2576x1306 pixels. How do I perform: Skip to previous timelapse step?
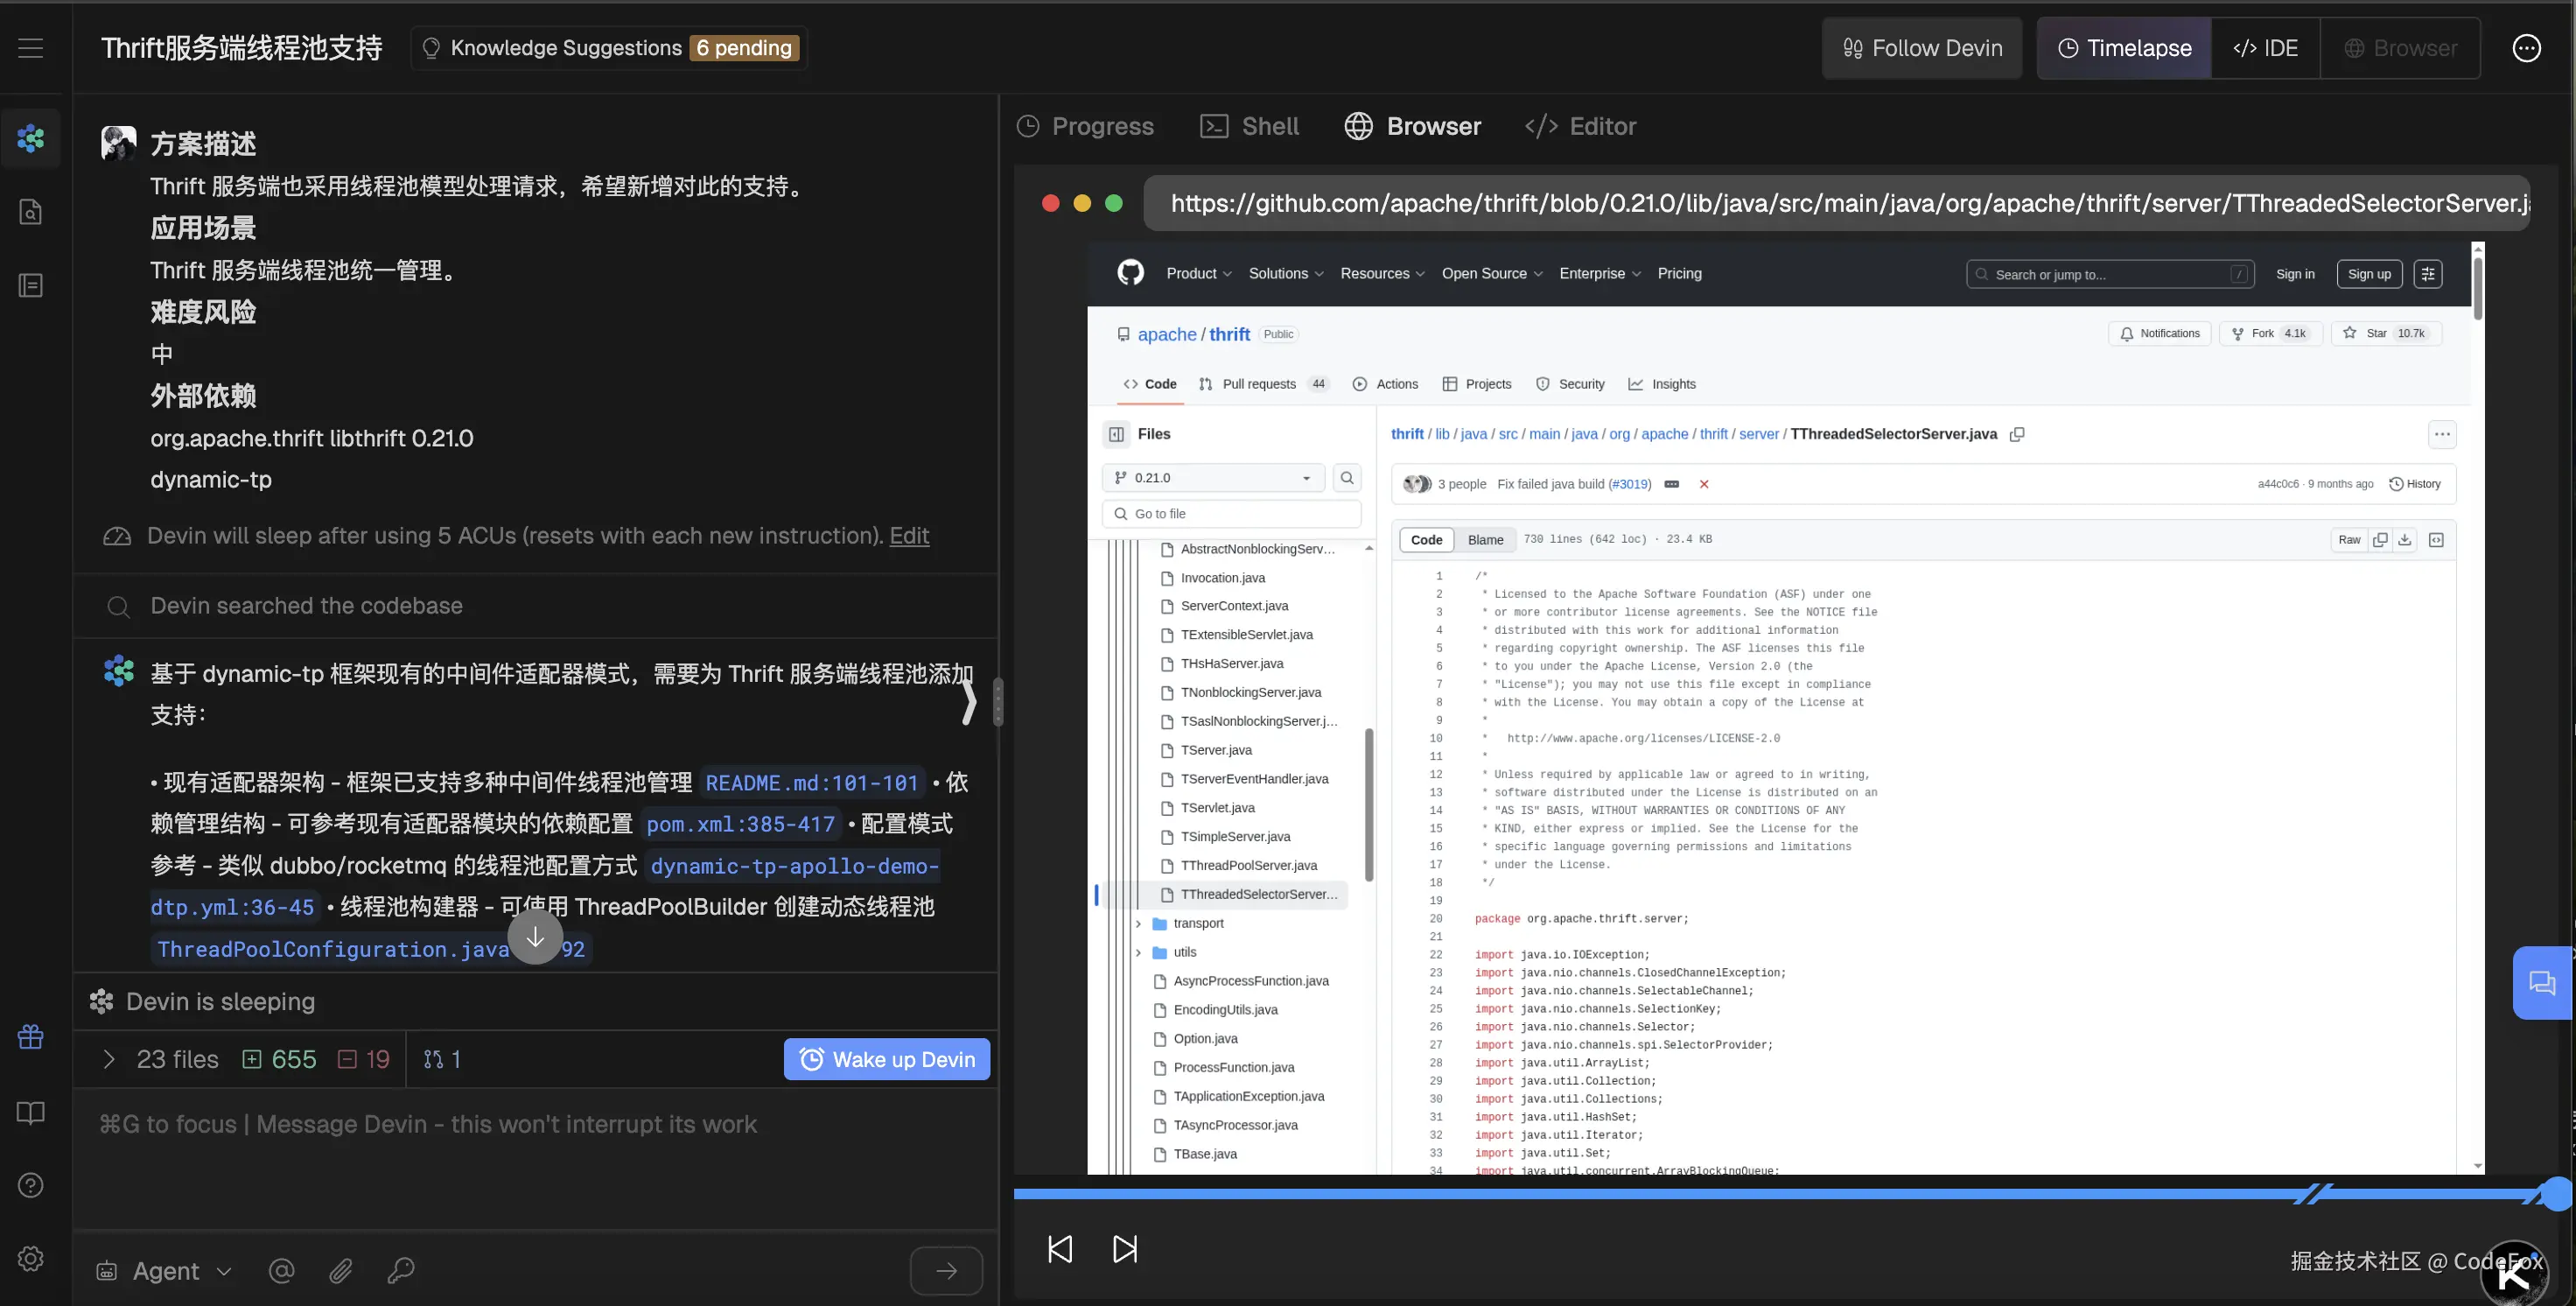pos(1060,1249)
